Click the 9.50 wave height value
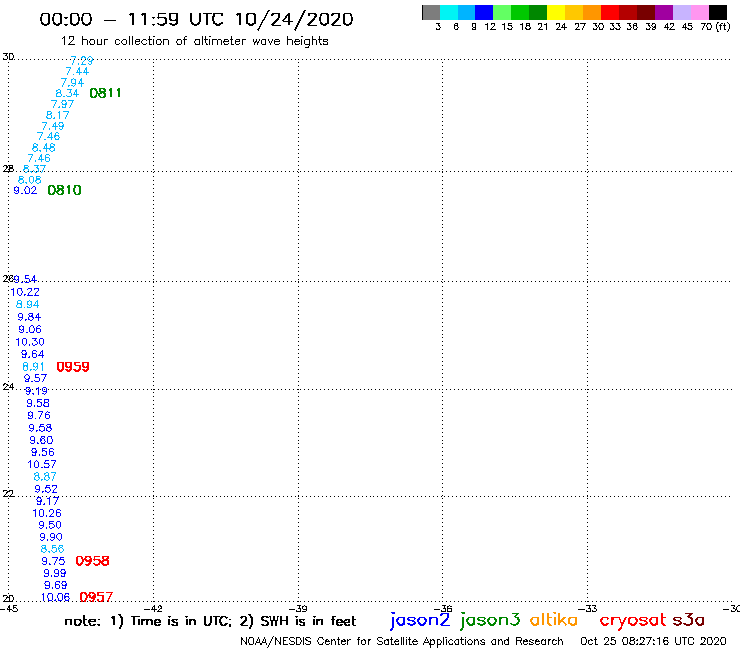 (x=50, y=525)
